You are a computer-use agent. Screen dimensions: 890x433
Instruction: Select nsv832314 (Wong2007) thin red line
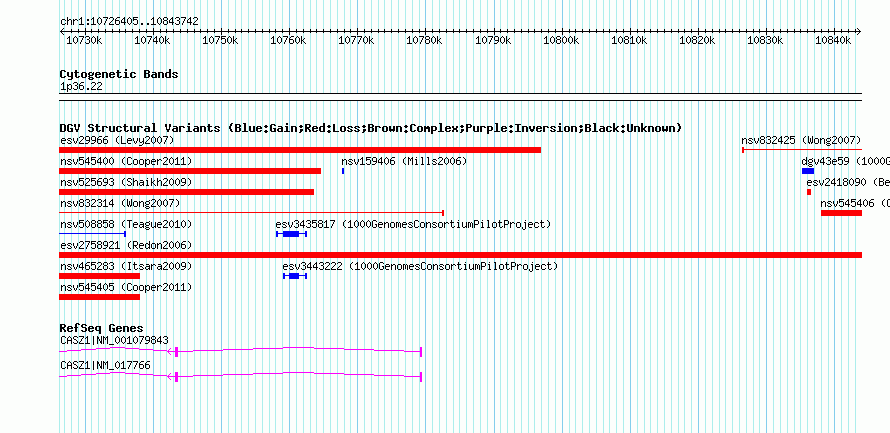(x=251, y=213)
